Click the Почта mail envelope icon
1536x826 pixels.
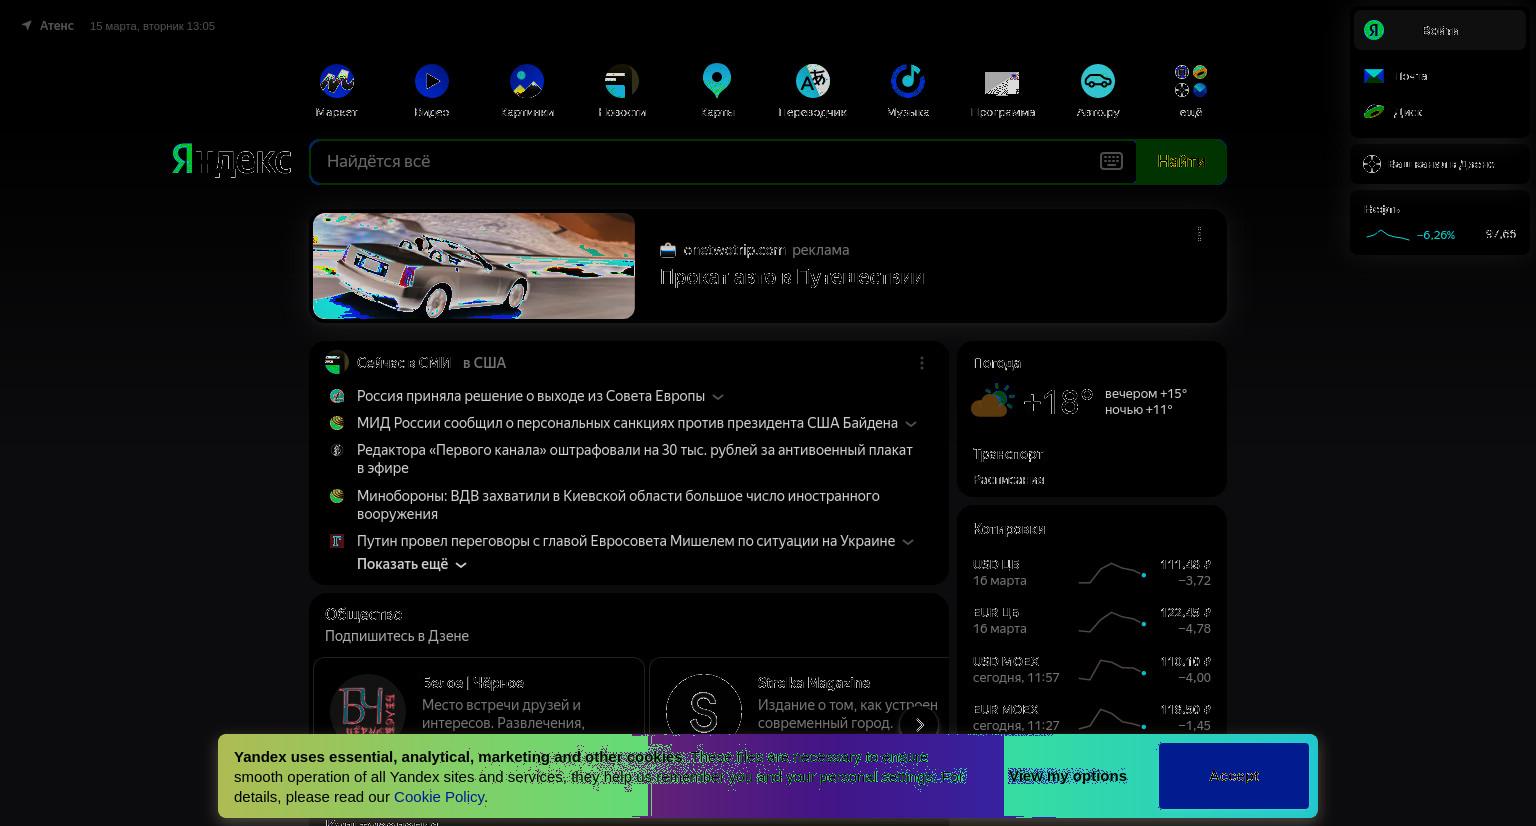tap(1374, 76)
